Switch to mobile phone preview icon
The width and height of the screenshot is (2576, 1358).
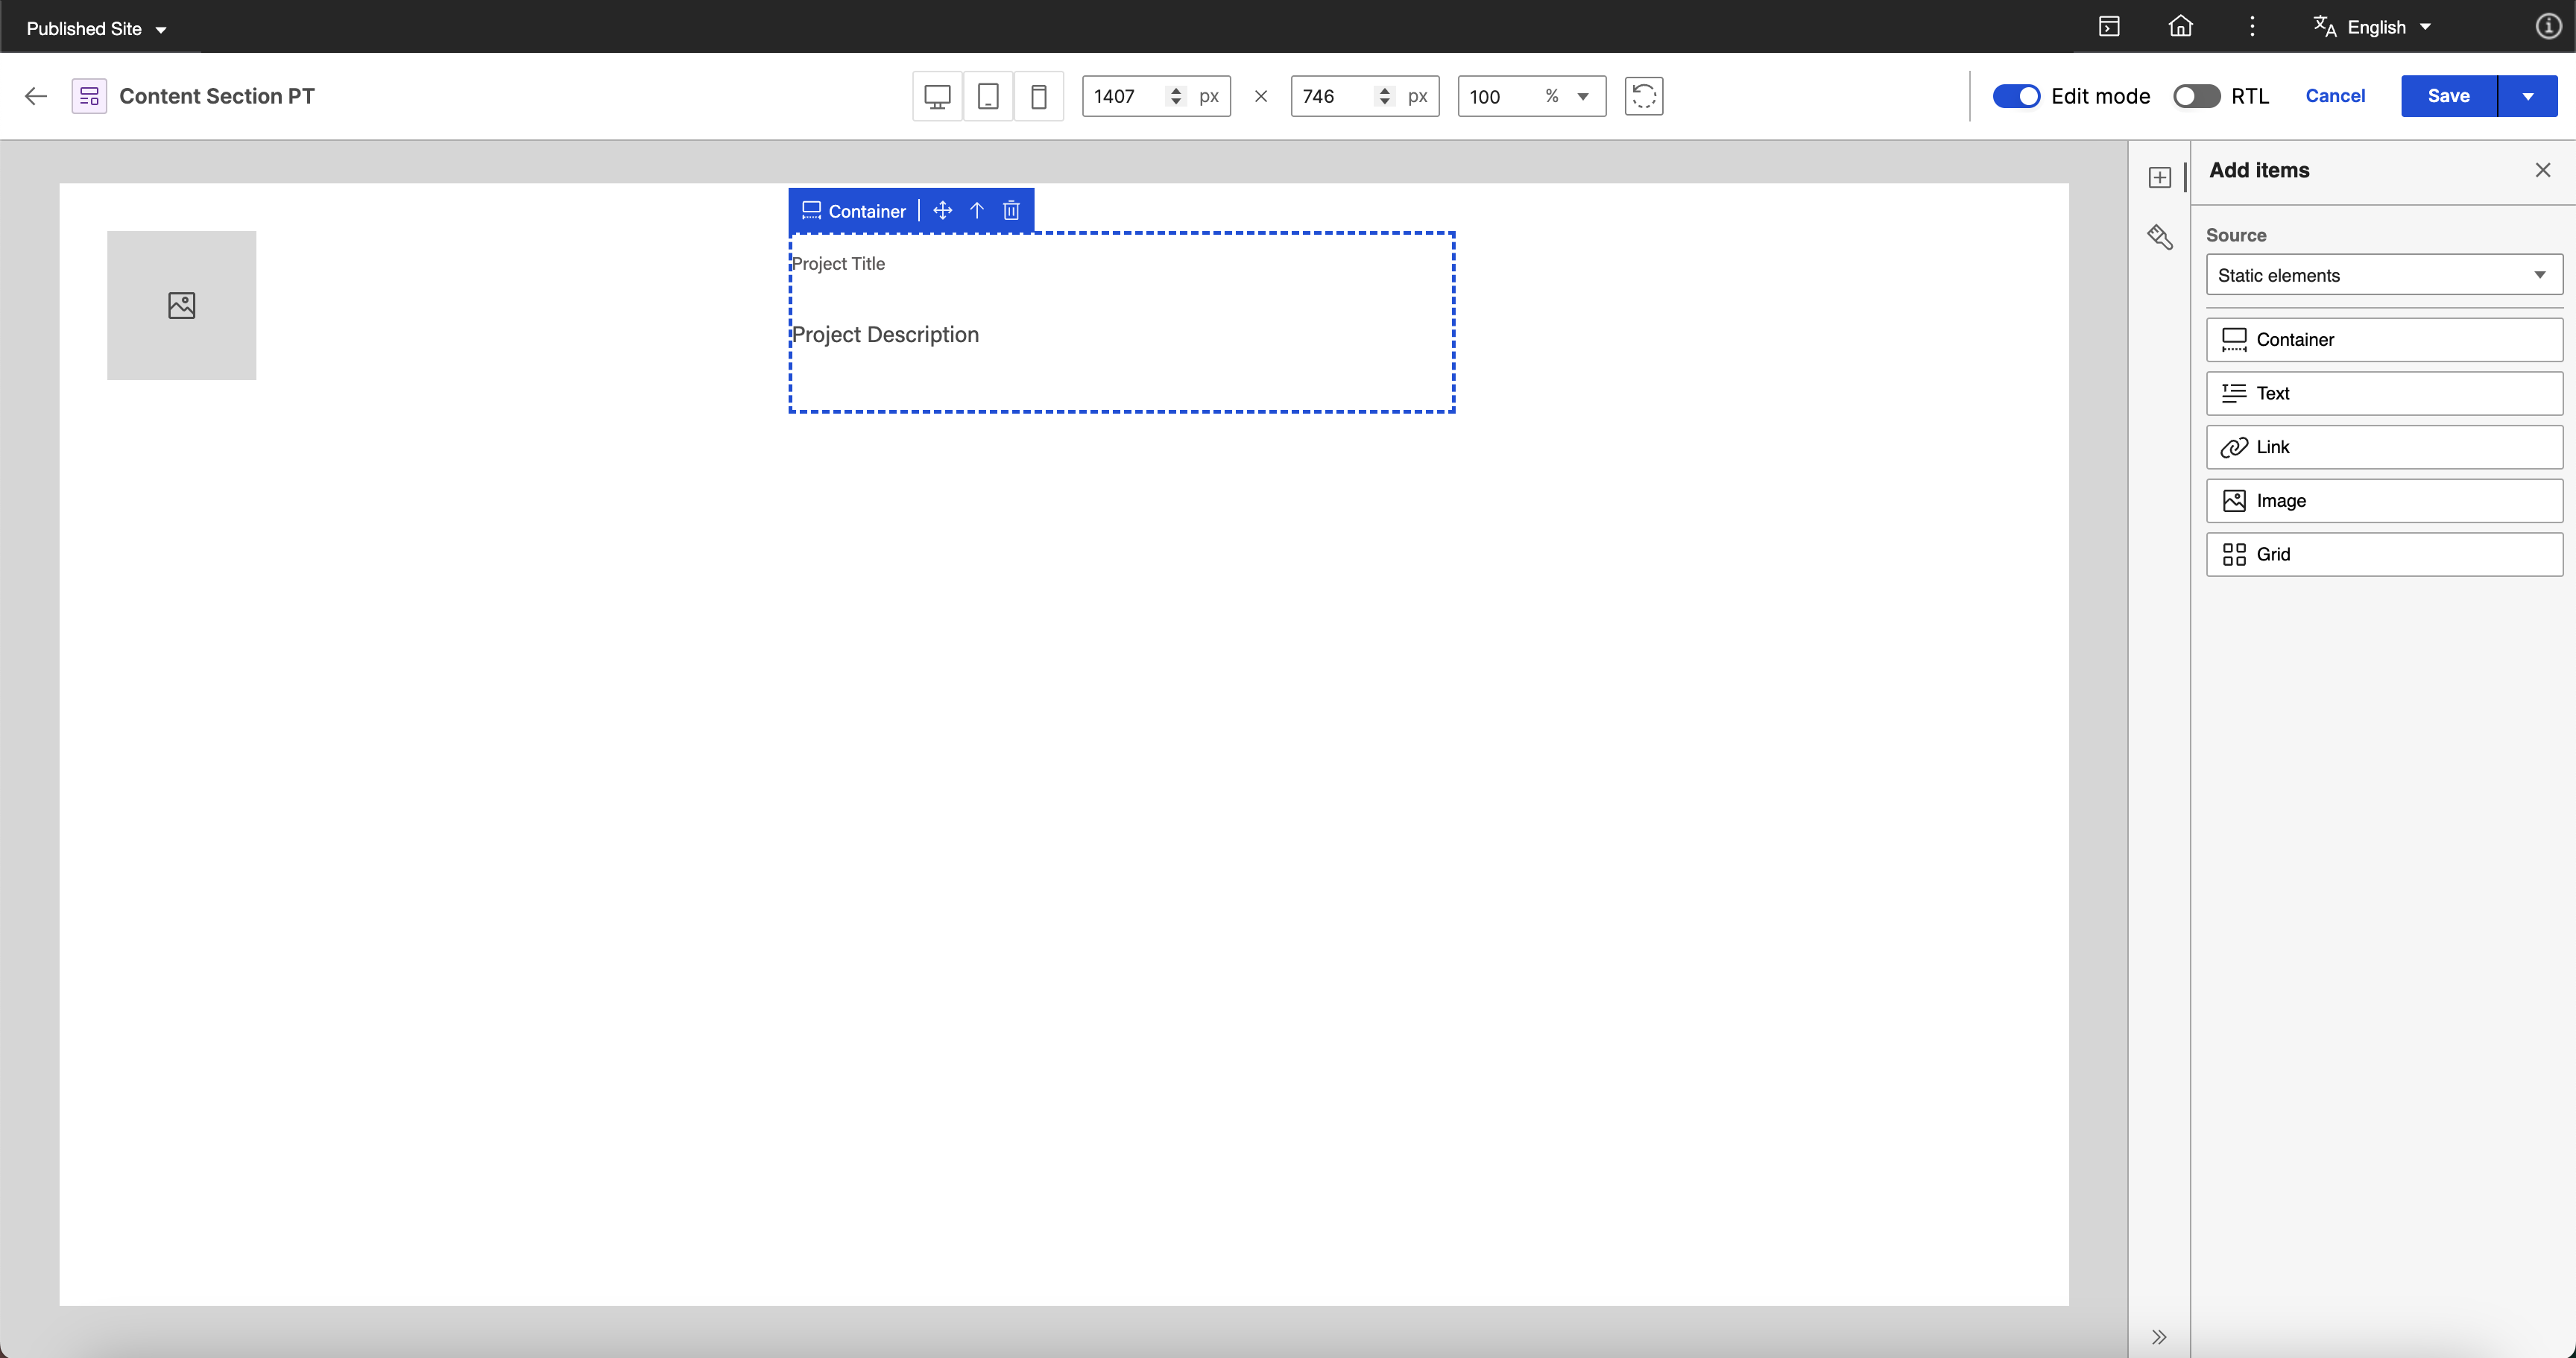pos(1038,96)
